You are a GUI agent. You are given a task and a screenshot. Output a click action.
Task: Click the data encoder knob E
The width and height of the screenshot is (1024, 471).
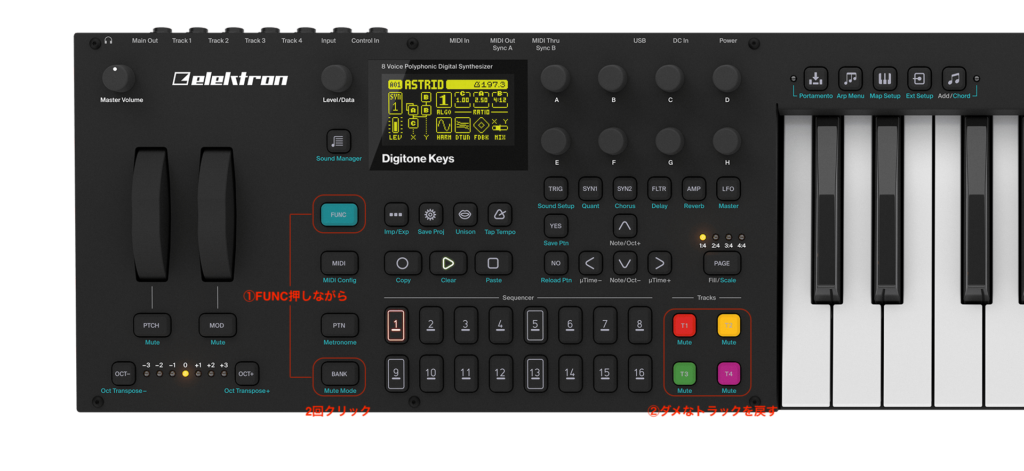point(555,141)
